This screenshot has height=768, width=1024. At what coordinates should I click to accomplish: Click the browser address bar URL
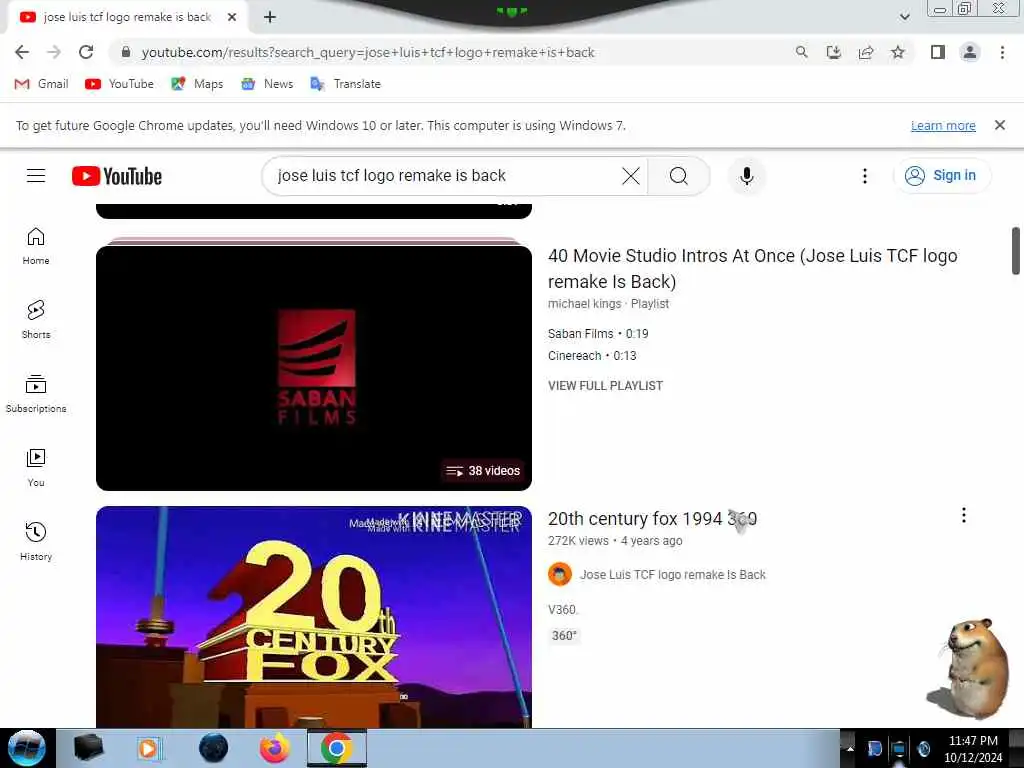coord(368,52)
